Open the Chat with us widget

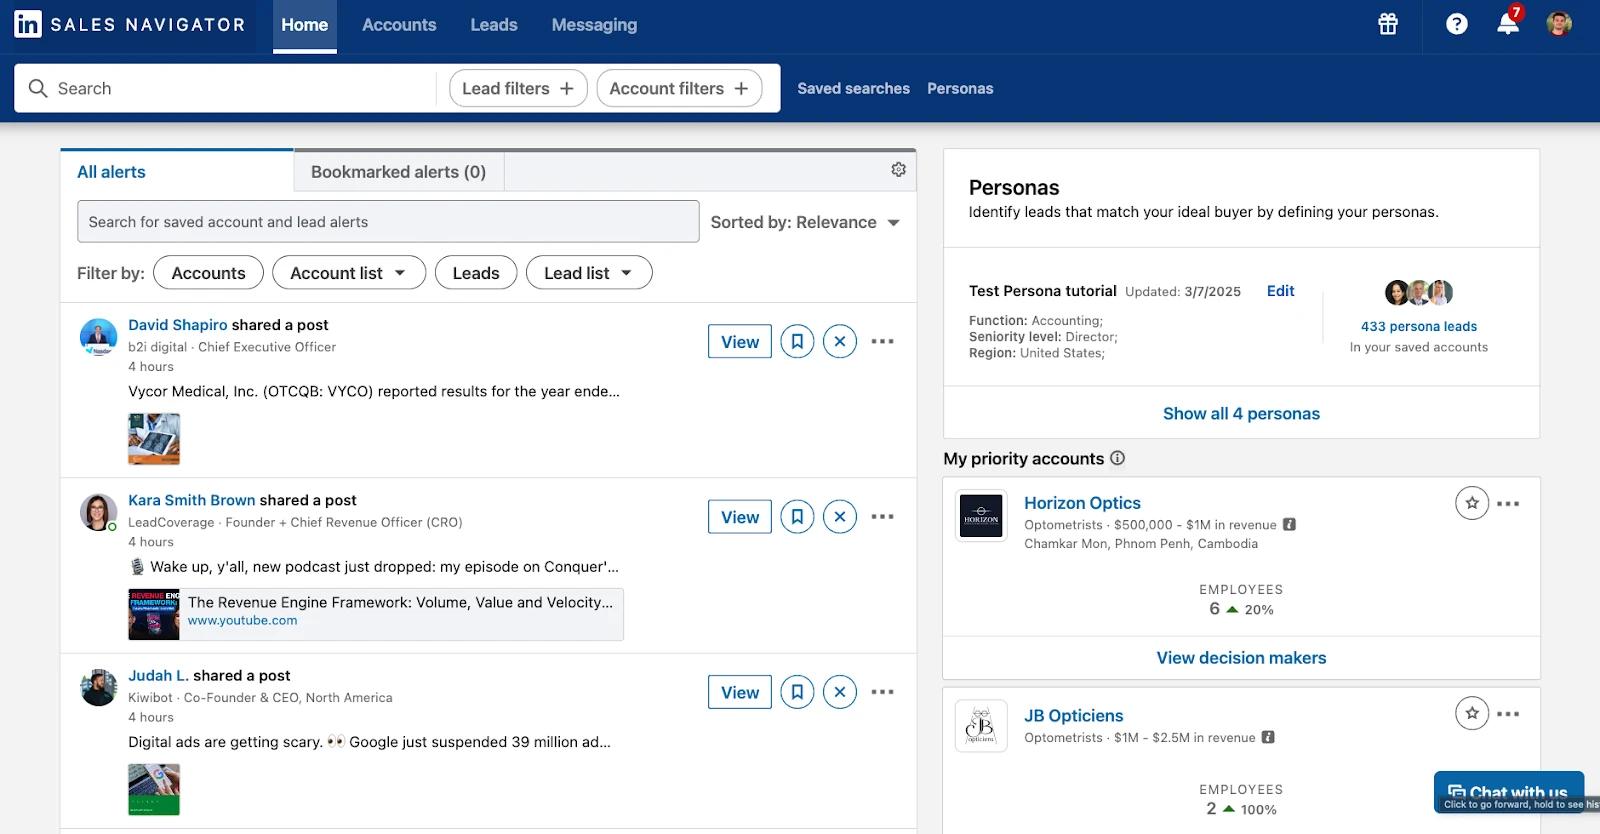pyautogui.click(x=1509, y=792)
